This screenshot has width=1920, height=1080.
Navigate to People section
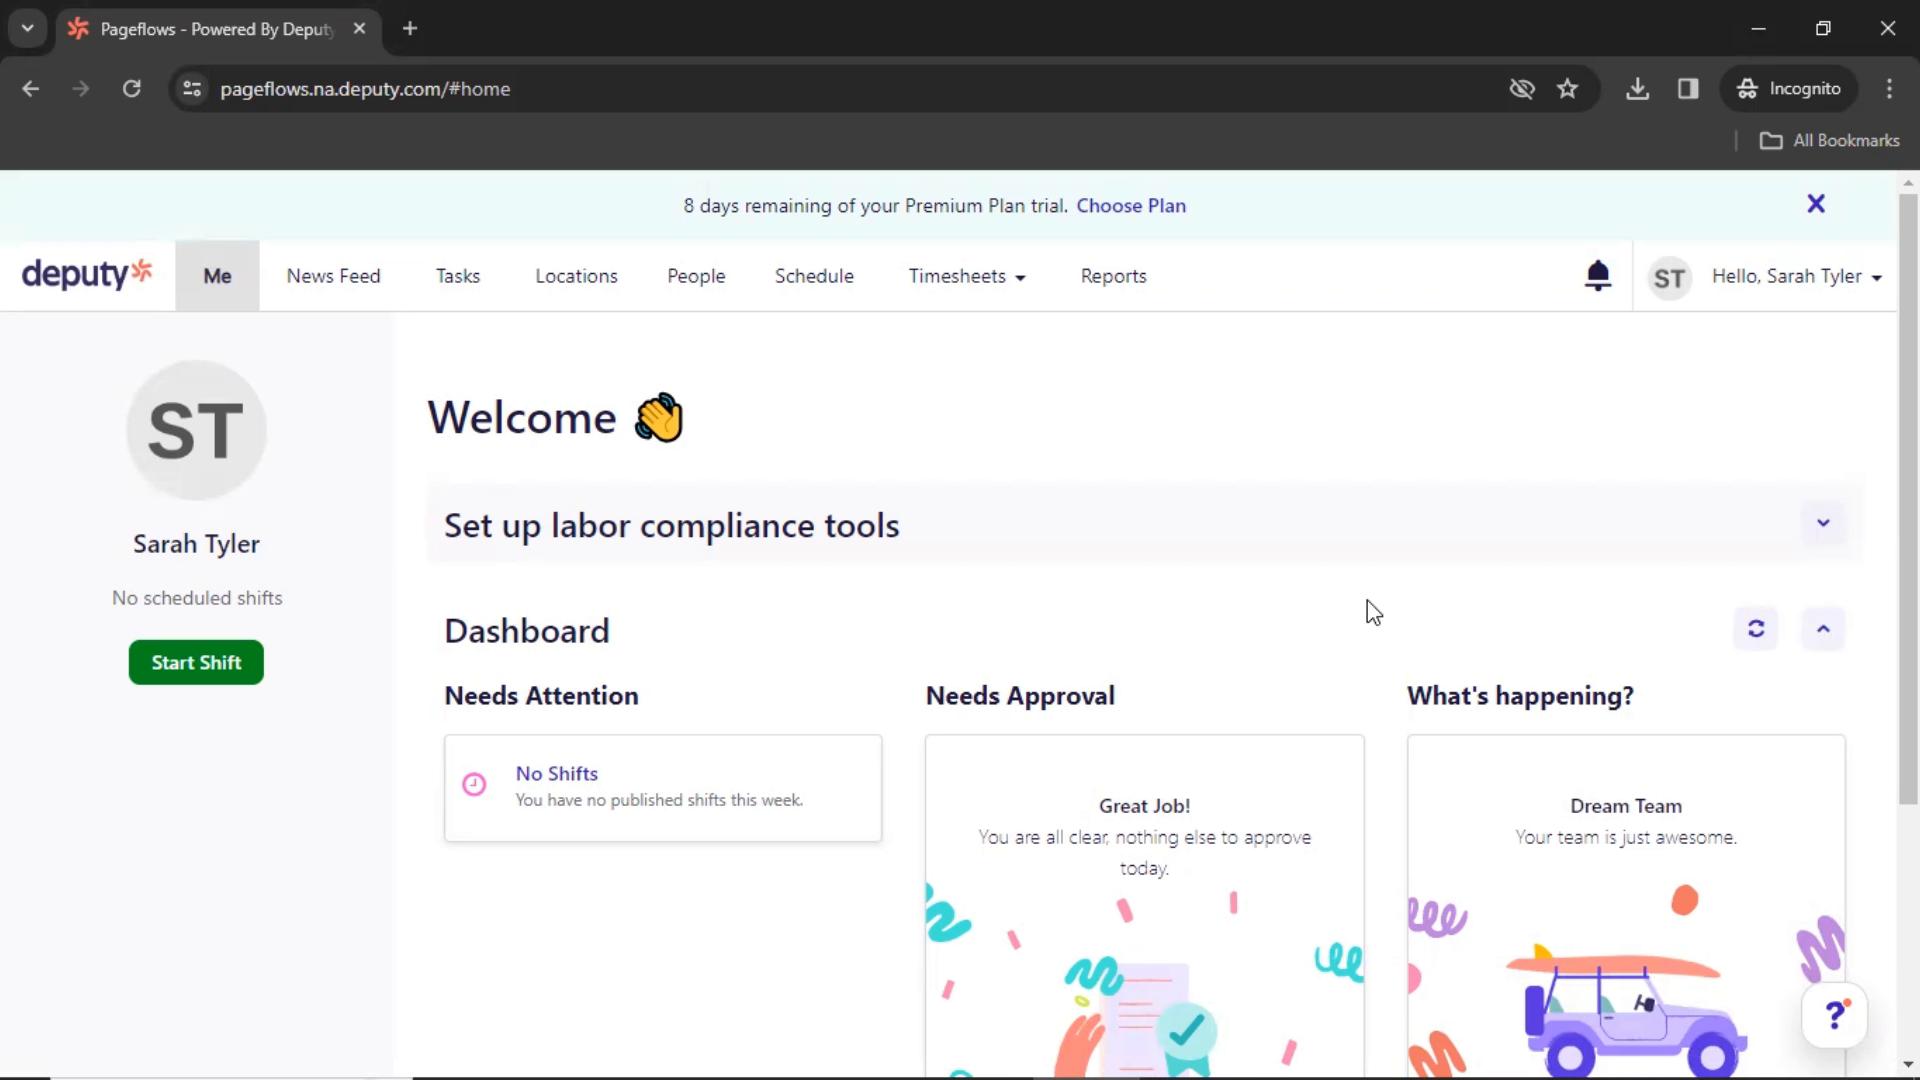tap(696, 276)
